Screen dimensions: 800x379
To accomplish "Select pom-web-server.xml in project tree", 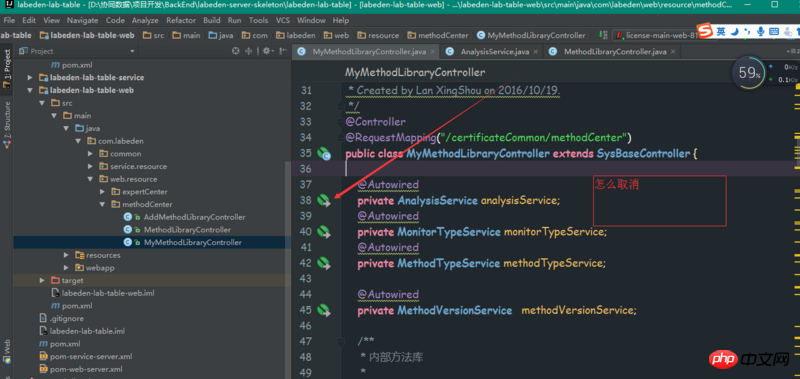I will pyautogui.click(x=86, y=369).
